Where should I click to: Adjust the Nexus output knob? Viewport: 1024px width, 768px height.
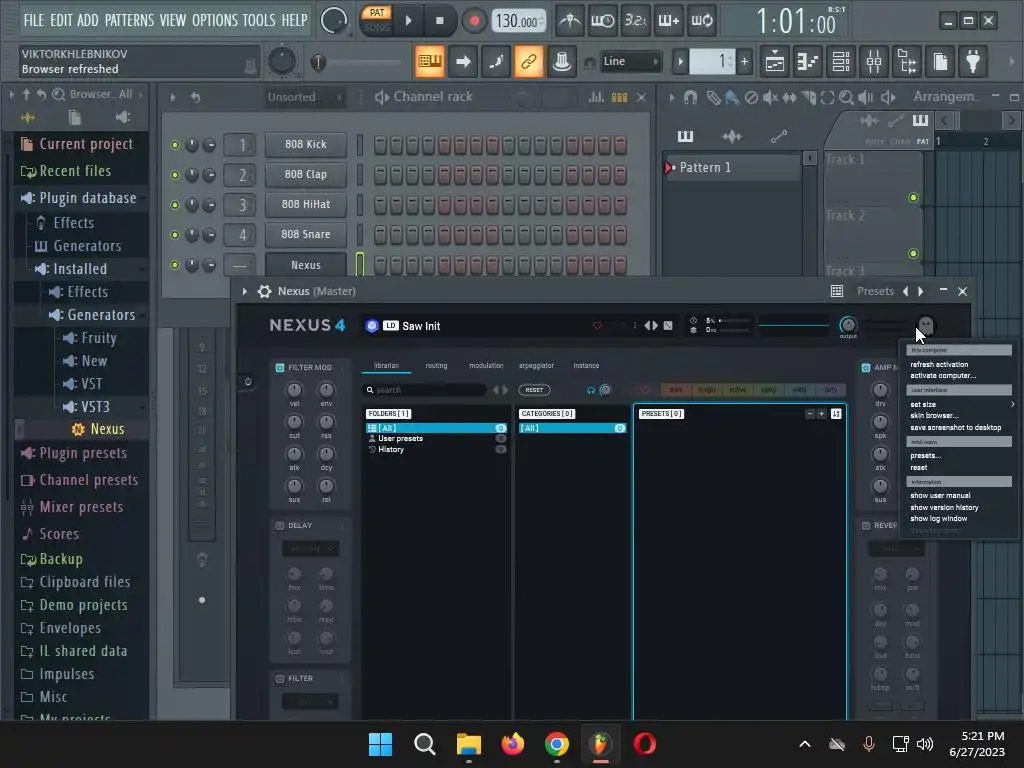[x=848, y=324]
